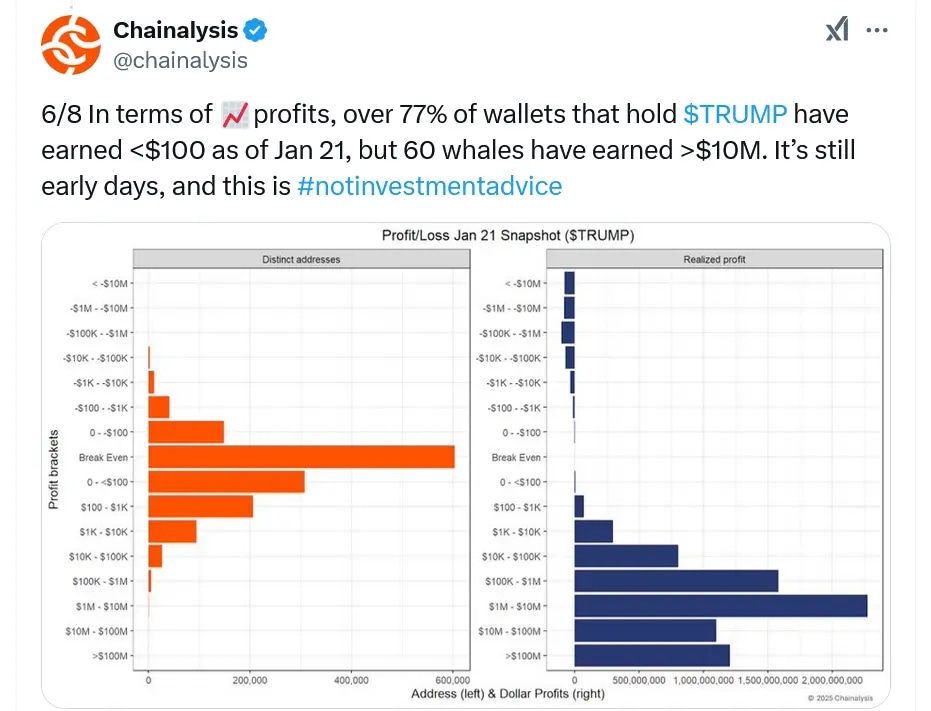Open the #notinvestmentadvice hashtag
Viewport: 931px width, 711px height.
(x=430, y=186)
